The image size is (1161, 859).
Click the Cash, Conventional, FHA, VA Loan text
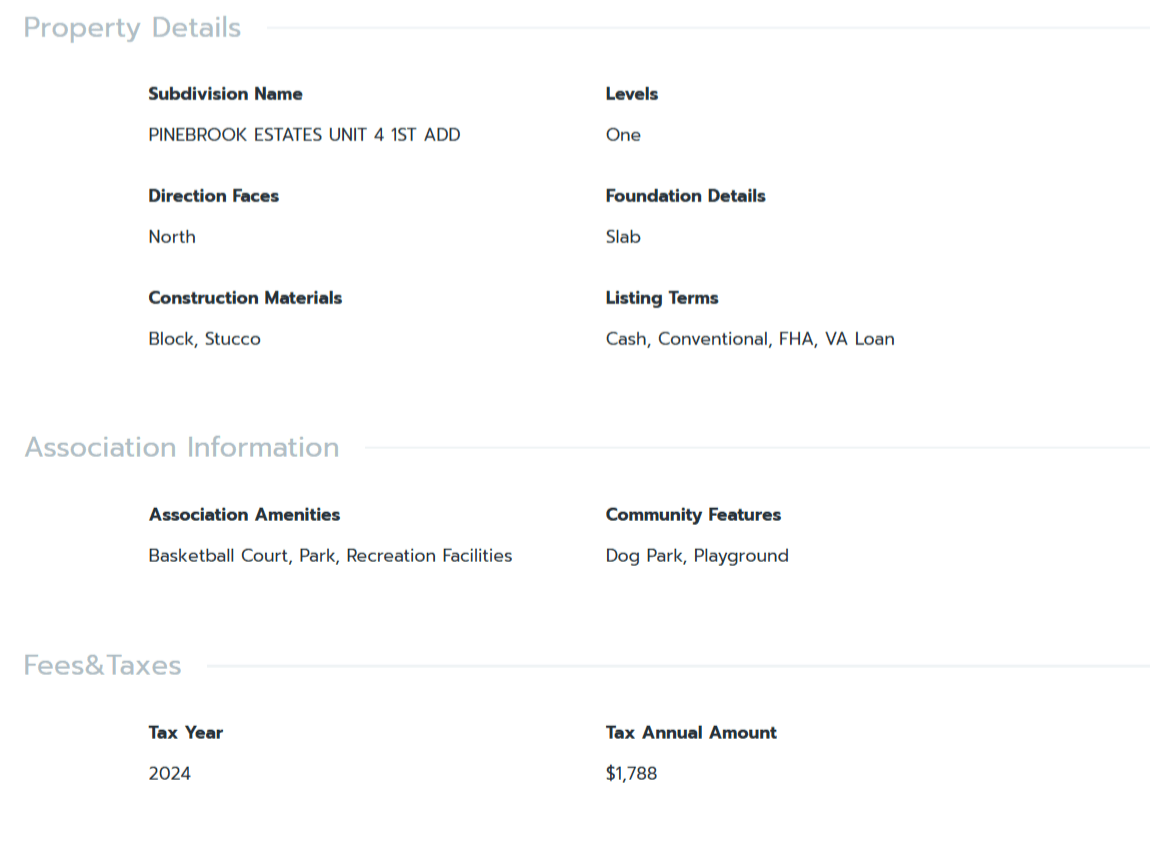pos(749,339)
